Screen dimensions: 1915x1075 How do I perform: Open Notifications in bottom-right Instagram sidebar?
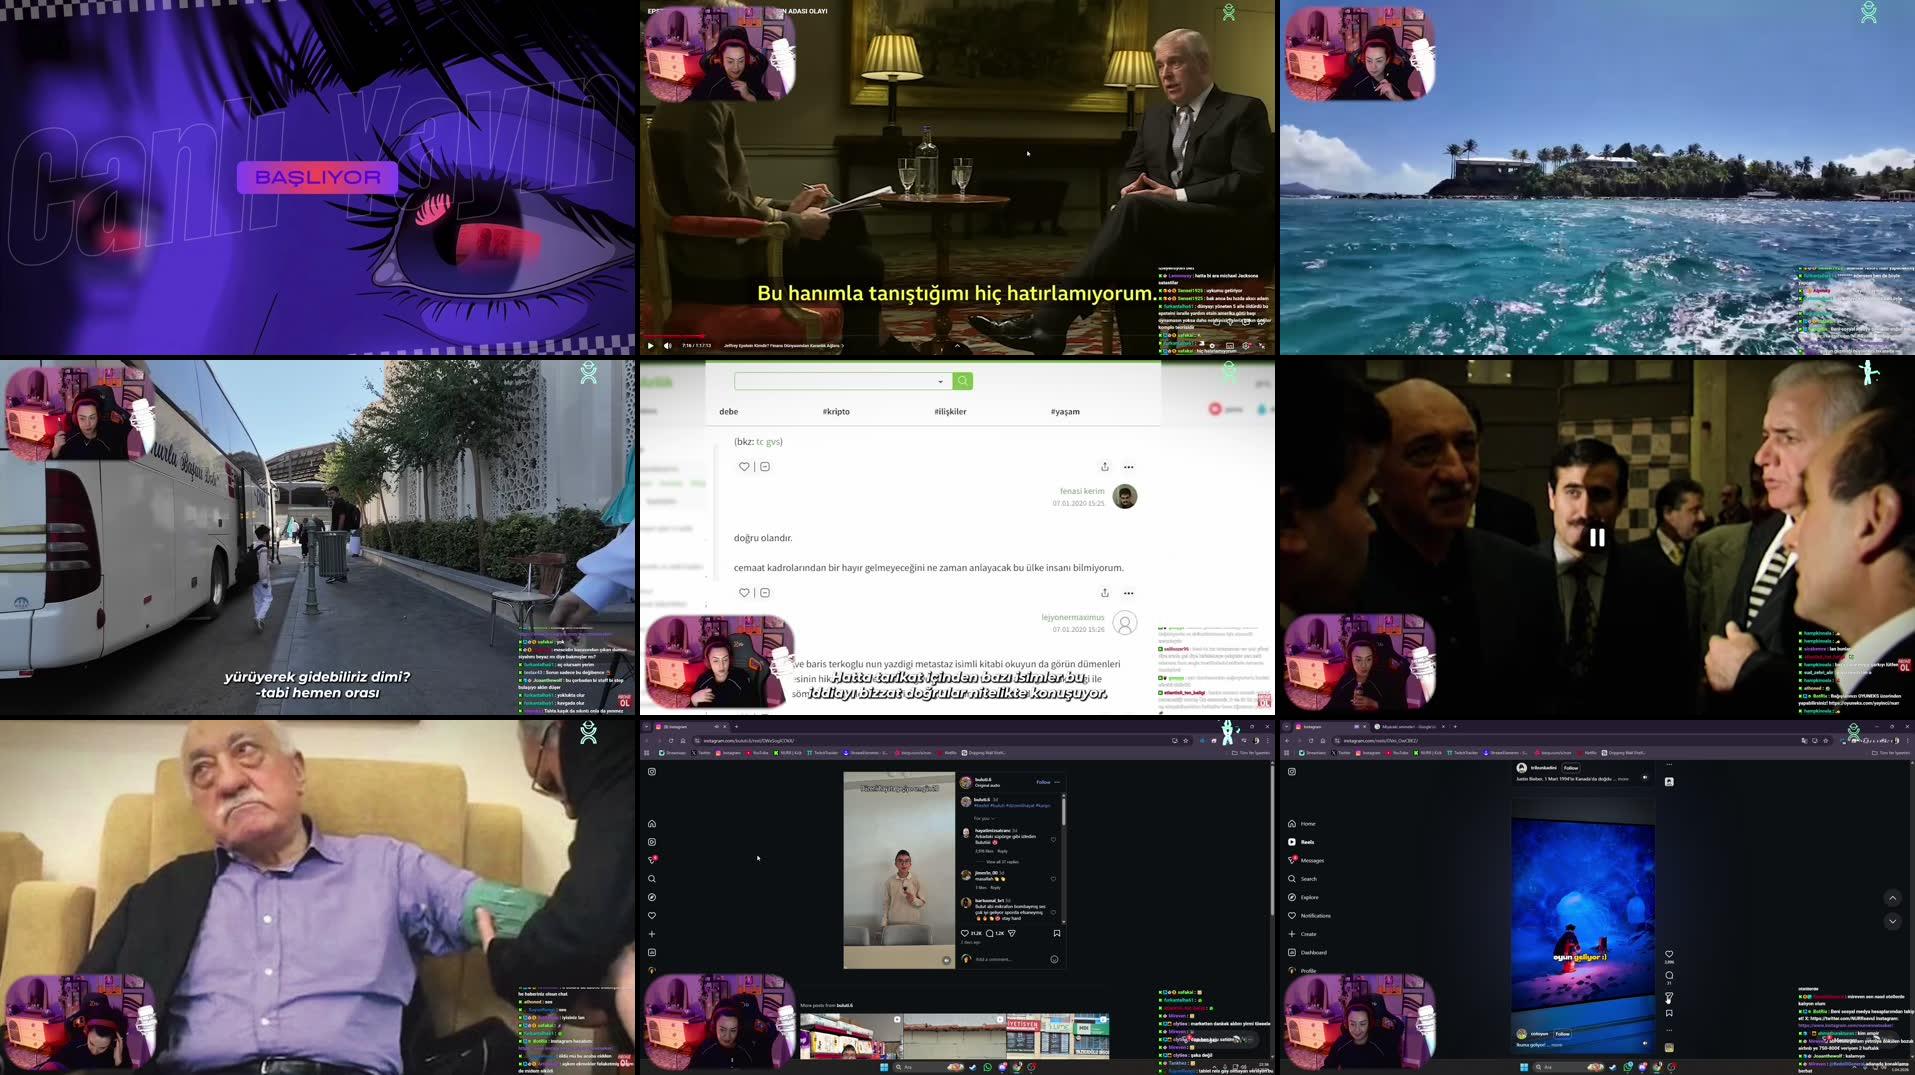1309,915
